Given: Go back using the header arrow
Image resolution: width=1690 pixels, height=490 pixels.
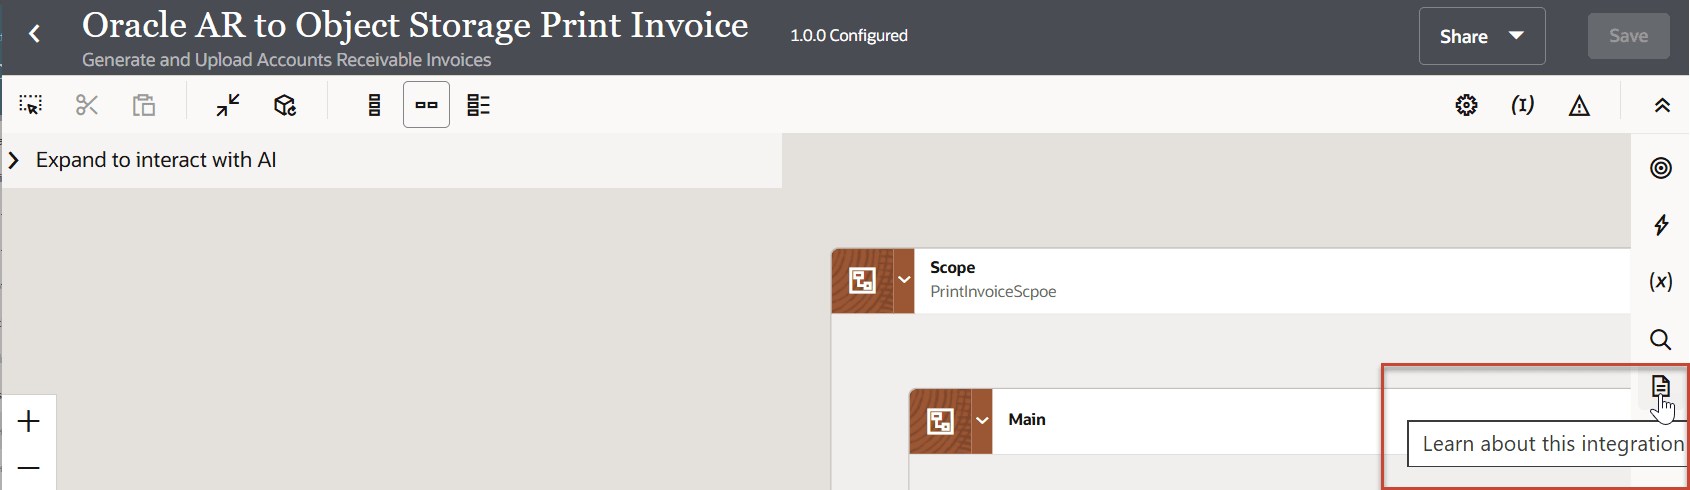Looking at the screenshot, I should point(35,35).
